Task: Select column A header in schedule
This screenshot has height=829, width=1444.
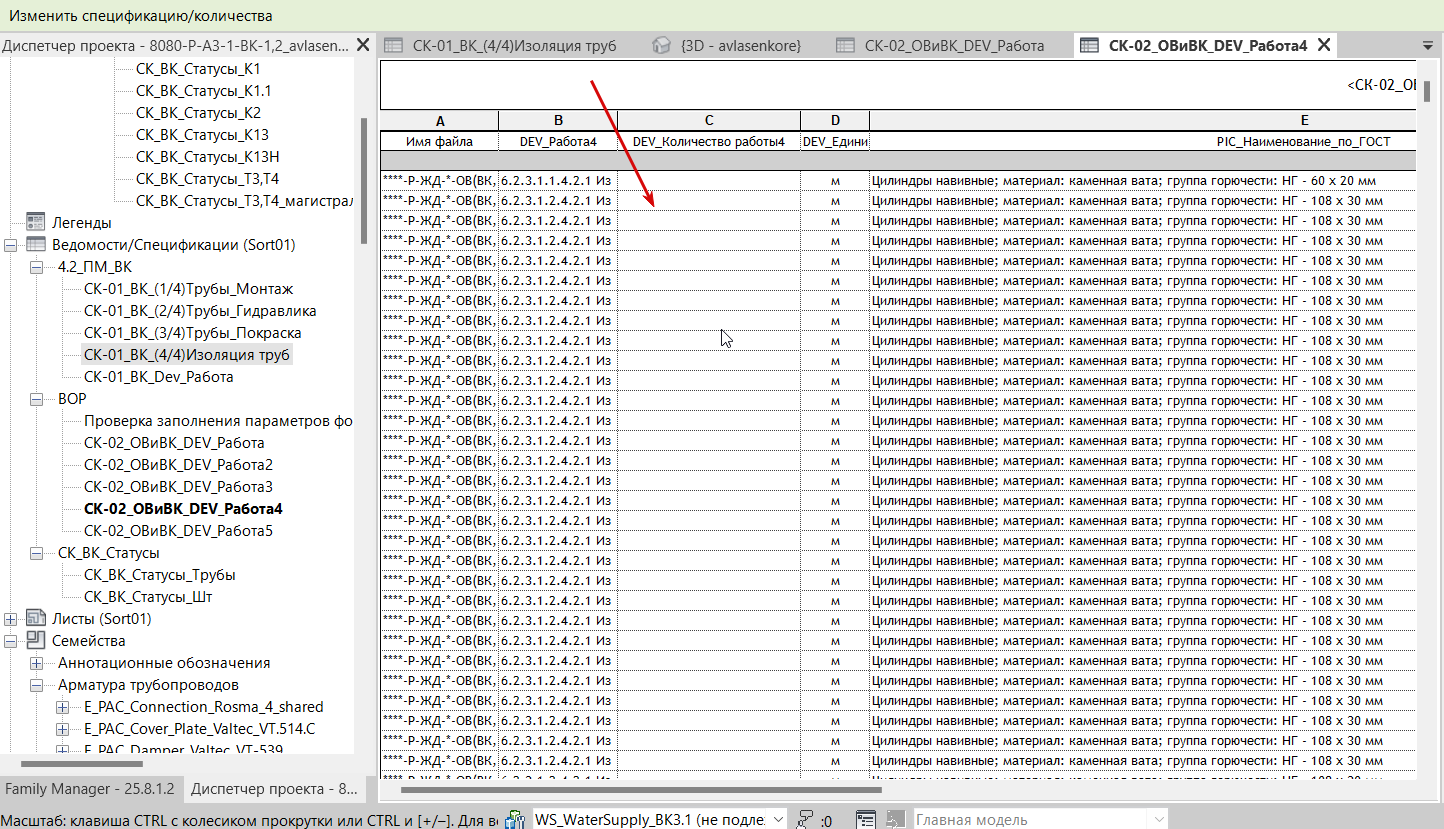Action: tap(440, 121)
